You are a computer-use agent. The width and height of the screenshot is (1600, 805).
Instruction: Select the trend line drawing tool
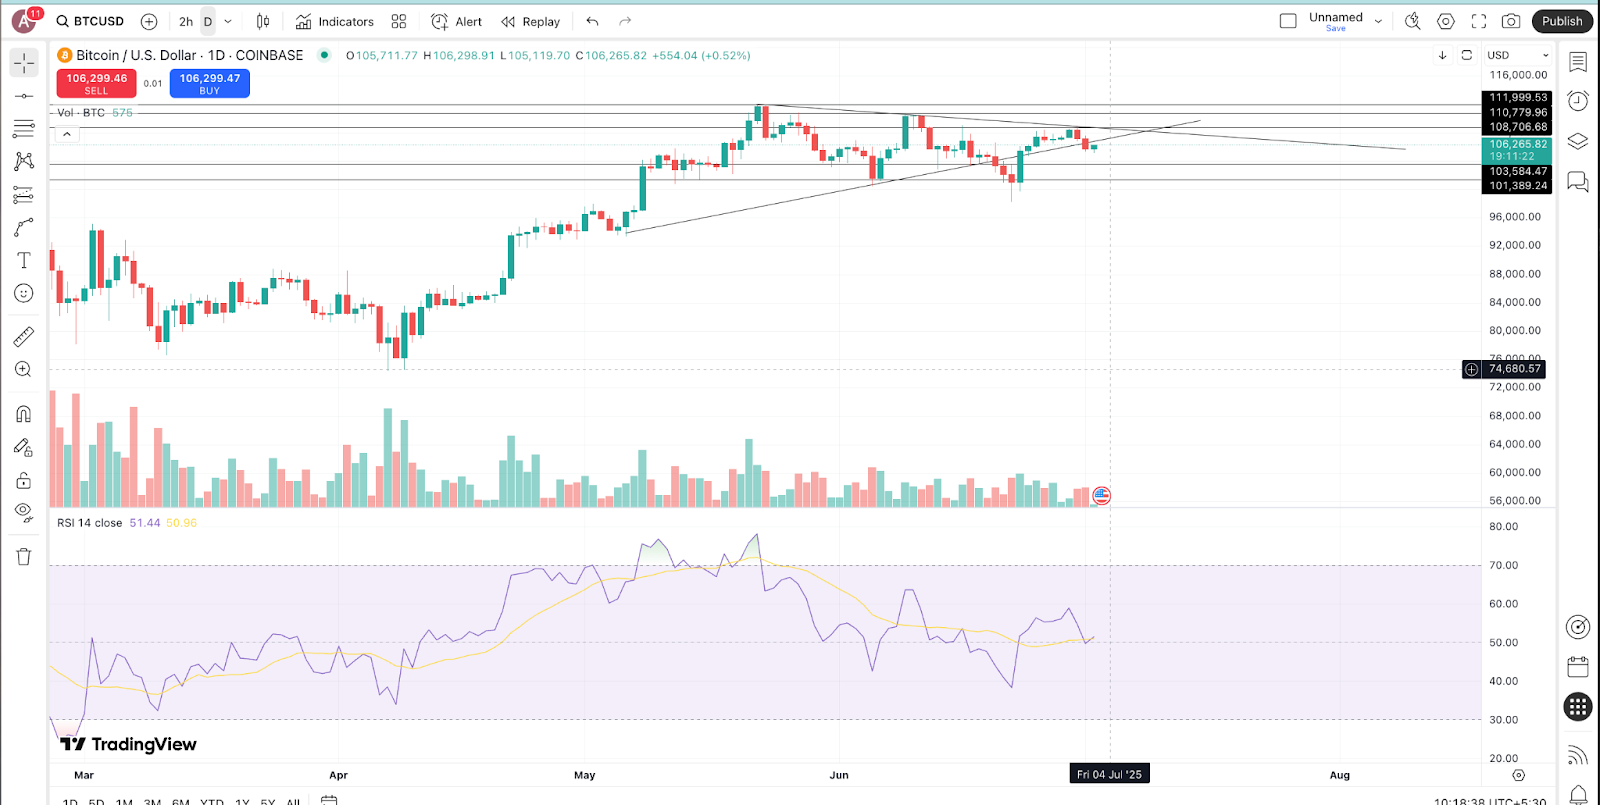(x=24, y=96)
